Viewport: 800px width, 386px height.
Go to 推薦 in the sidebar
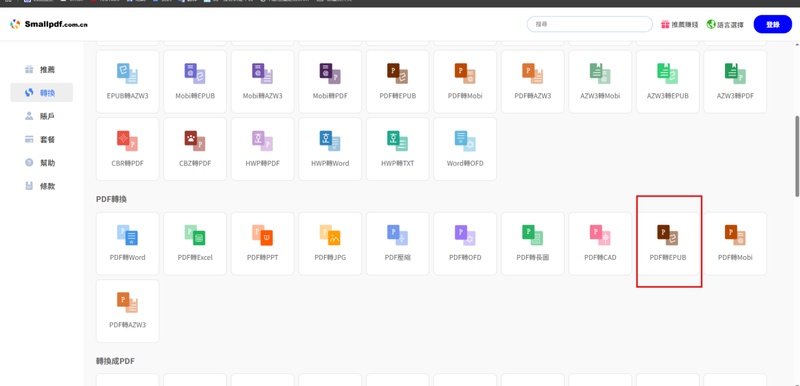tap(41, 69)
